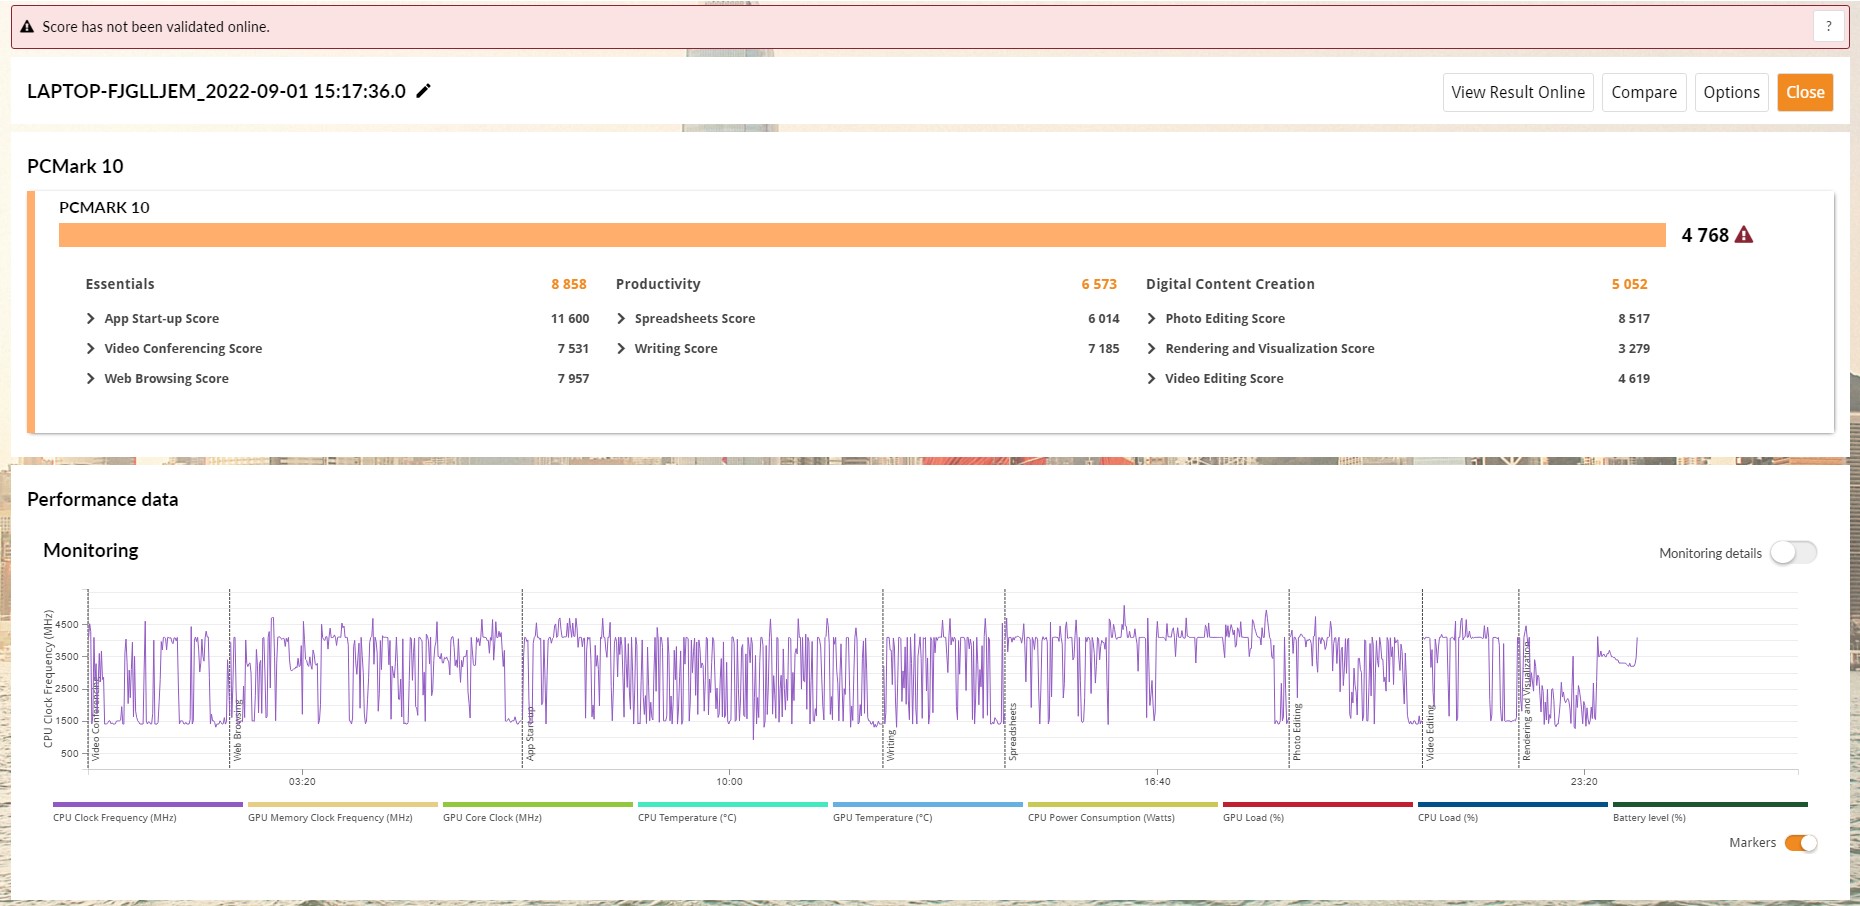Viewport: 1860px width, 906px height.
Task: Click the red warning triangle beside 4 768
Action: [1743, 235]
